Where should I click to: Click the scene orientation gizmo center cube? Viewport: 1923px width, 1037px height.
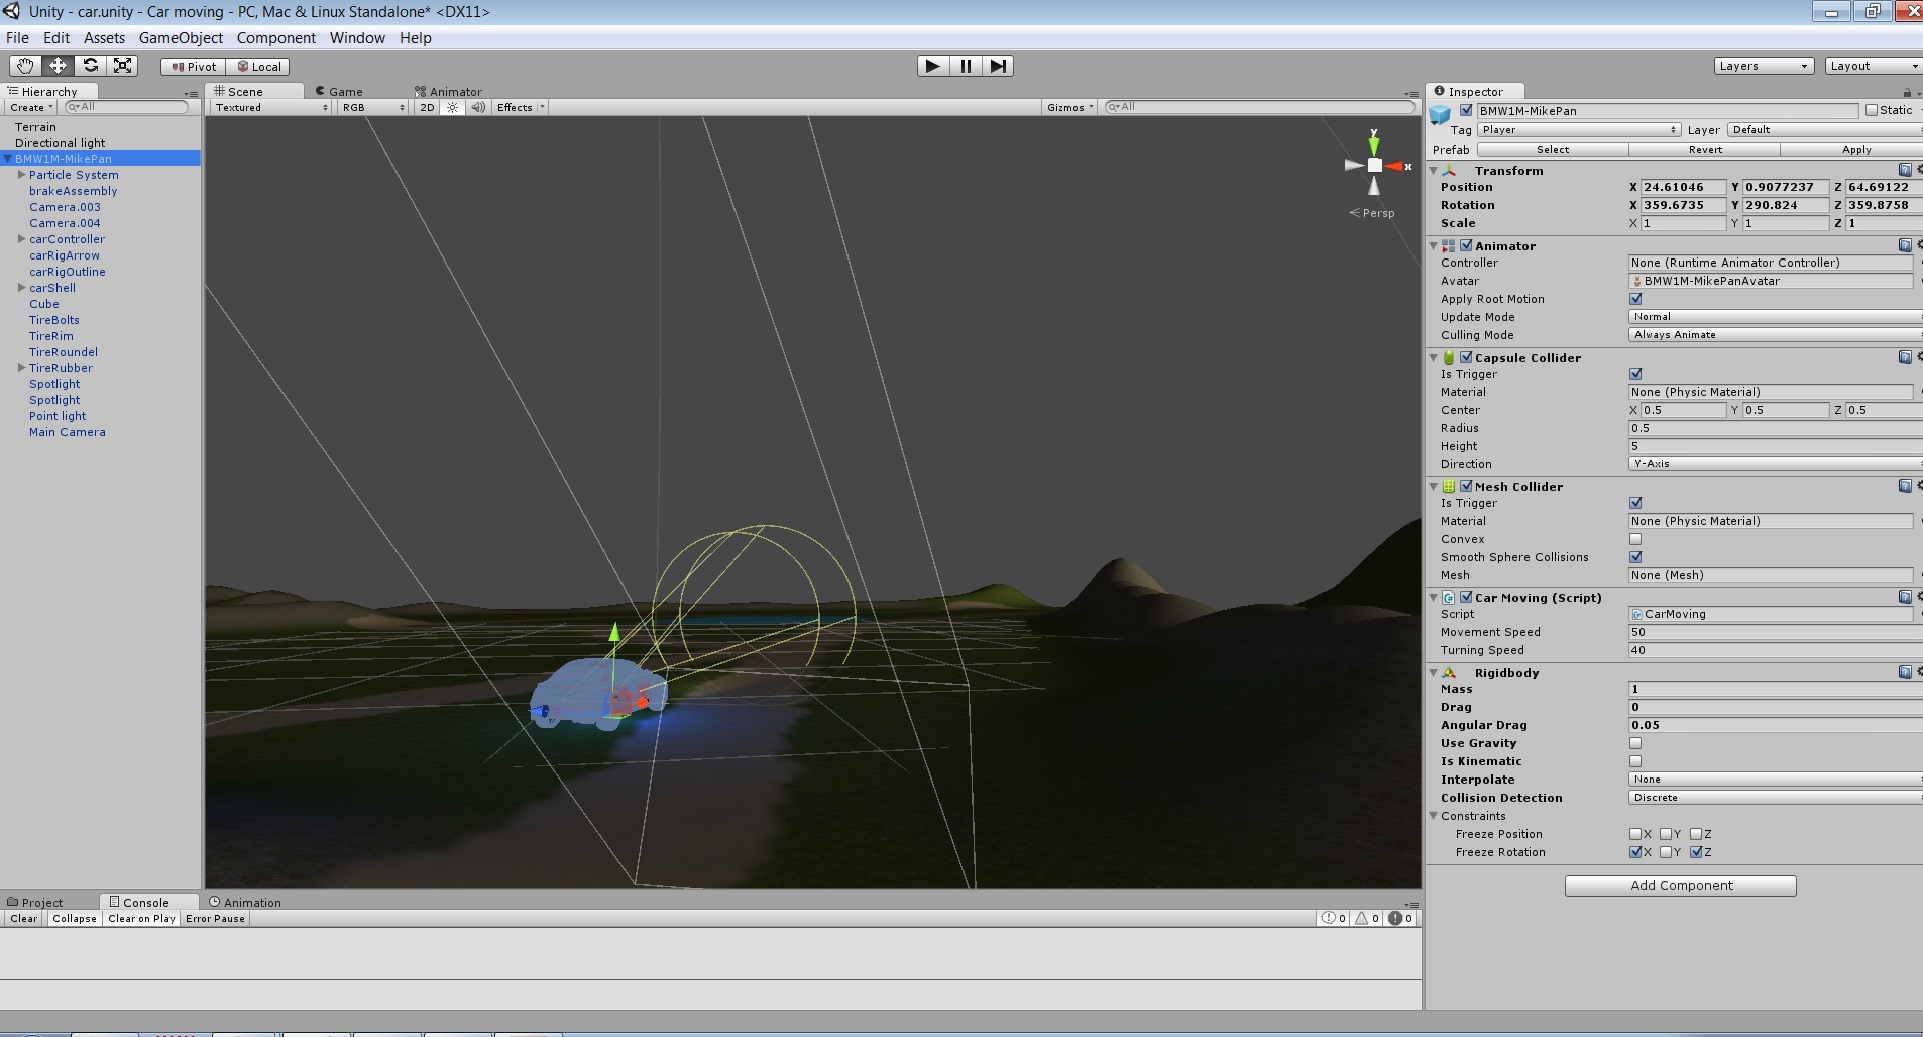coord(1374,166)
